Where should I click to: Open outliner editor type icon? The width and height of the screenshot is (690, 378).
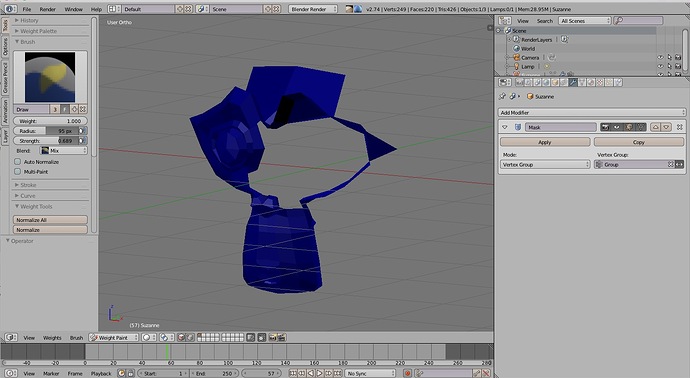click(504, 21)
